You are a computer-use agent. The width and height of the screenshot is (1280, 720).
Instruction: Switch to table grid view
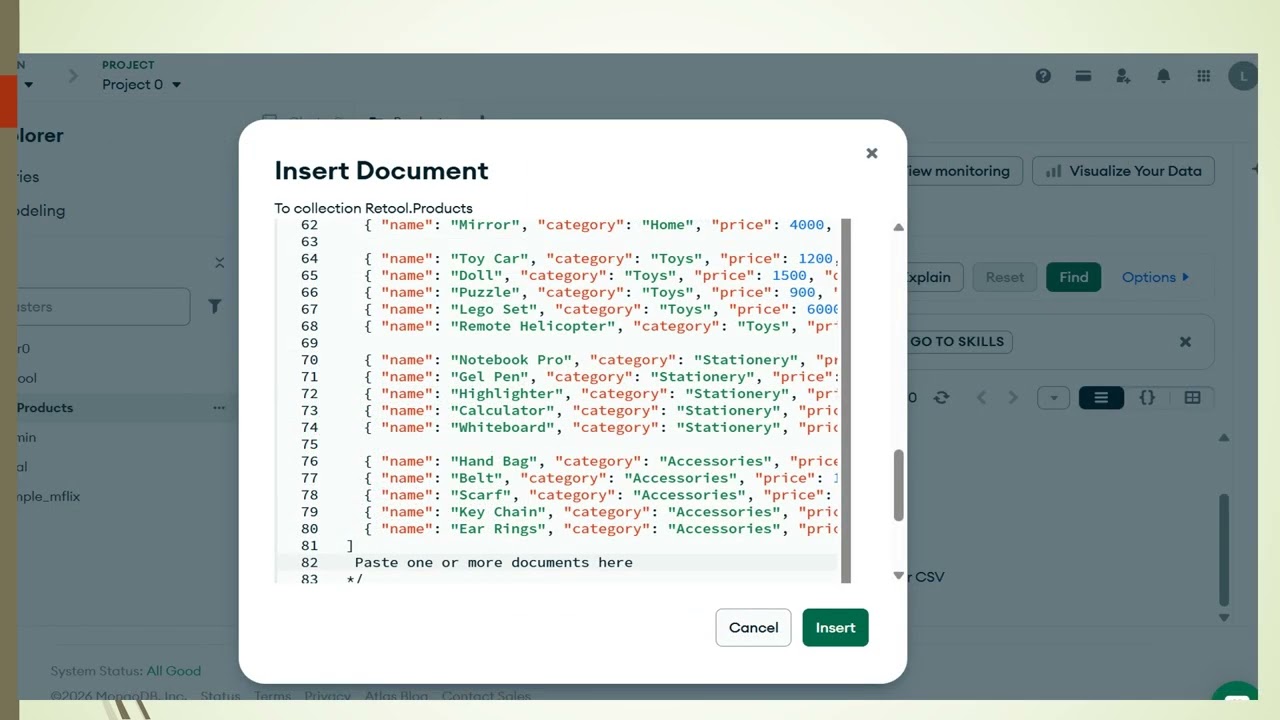click(1192, 398)
